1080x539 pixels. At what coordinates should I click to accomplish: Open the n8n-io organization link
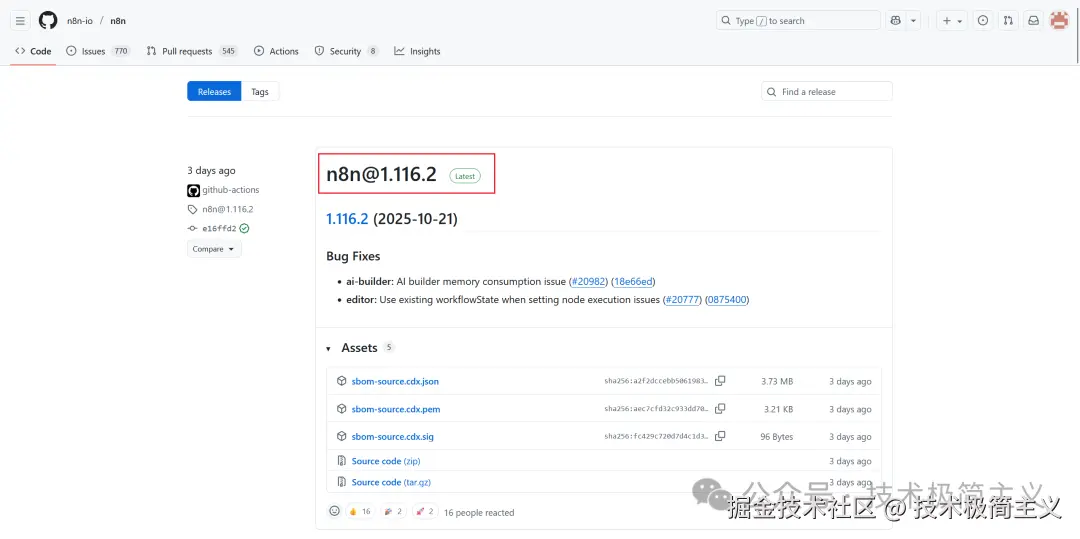pyautogui.click(x=80, y=21)
